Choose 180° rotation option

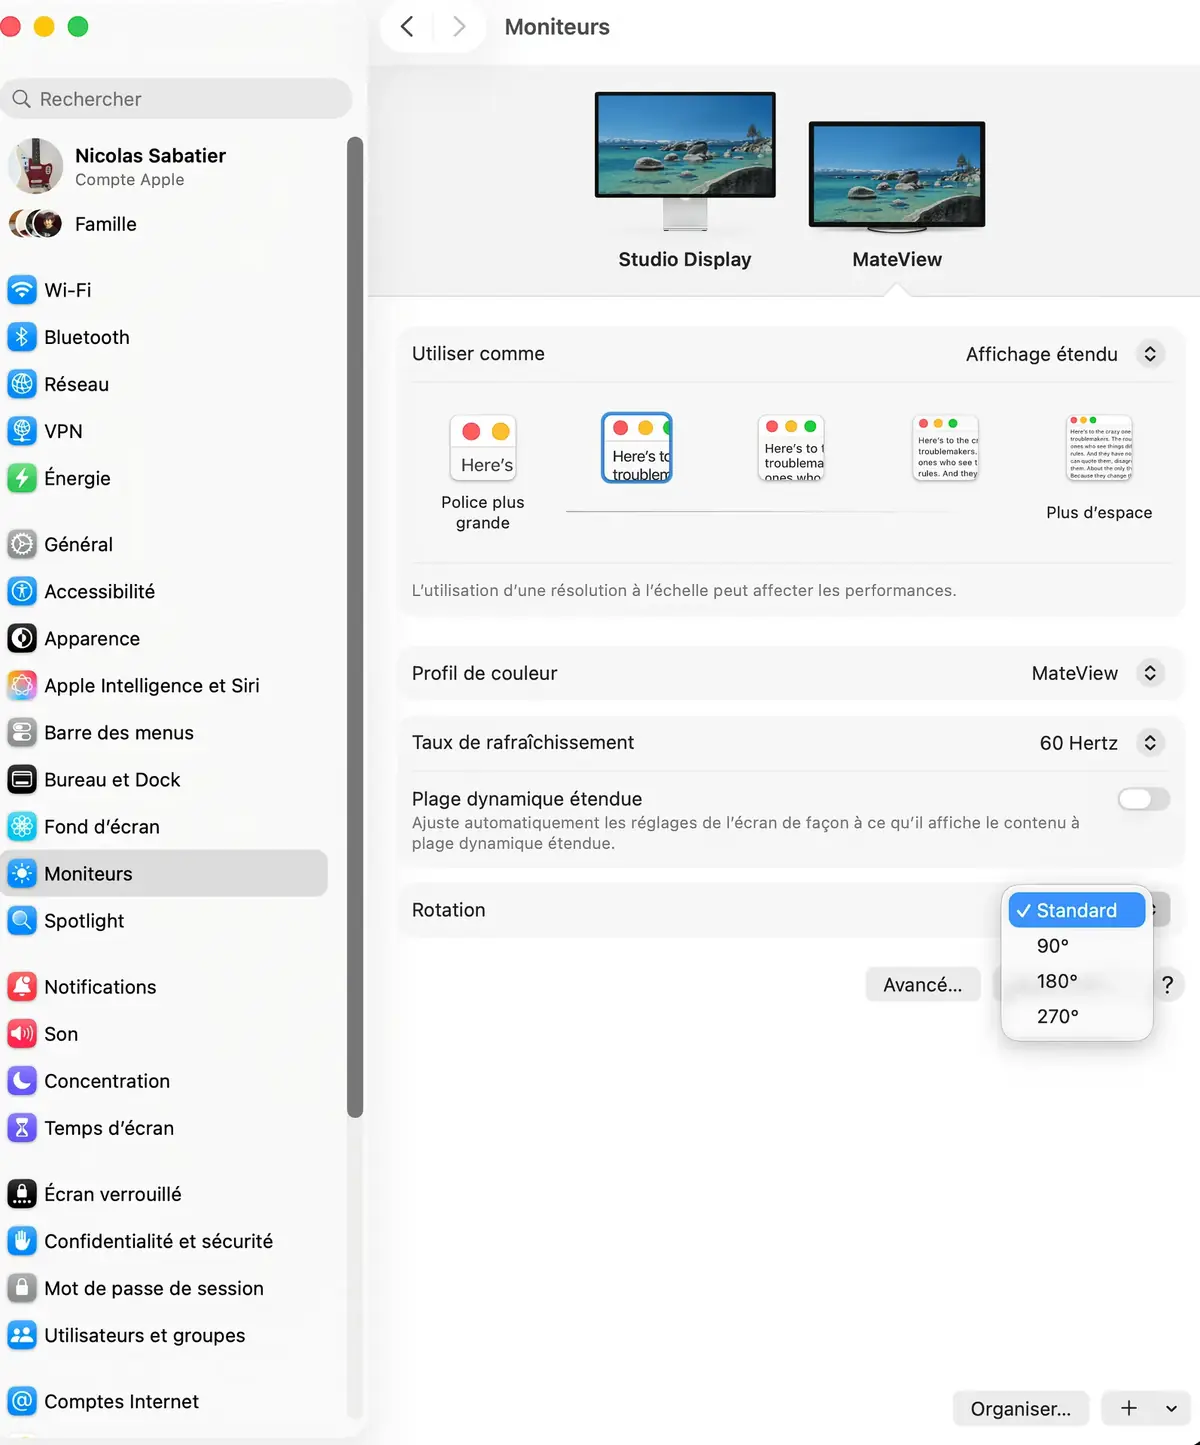click(1077, 981)
